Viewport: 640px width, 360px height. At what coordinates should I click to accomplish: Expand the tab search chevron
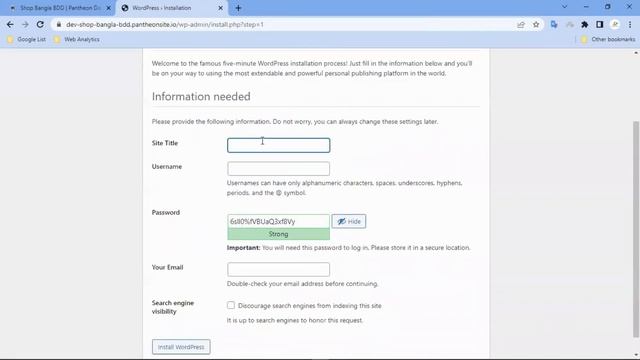564,7
